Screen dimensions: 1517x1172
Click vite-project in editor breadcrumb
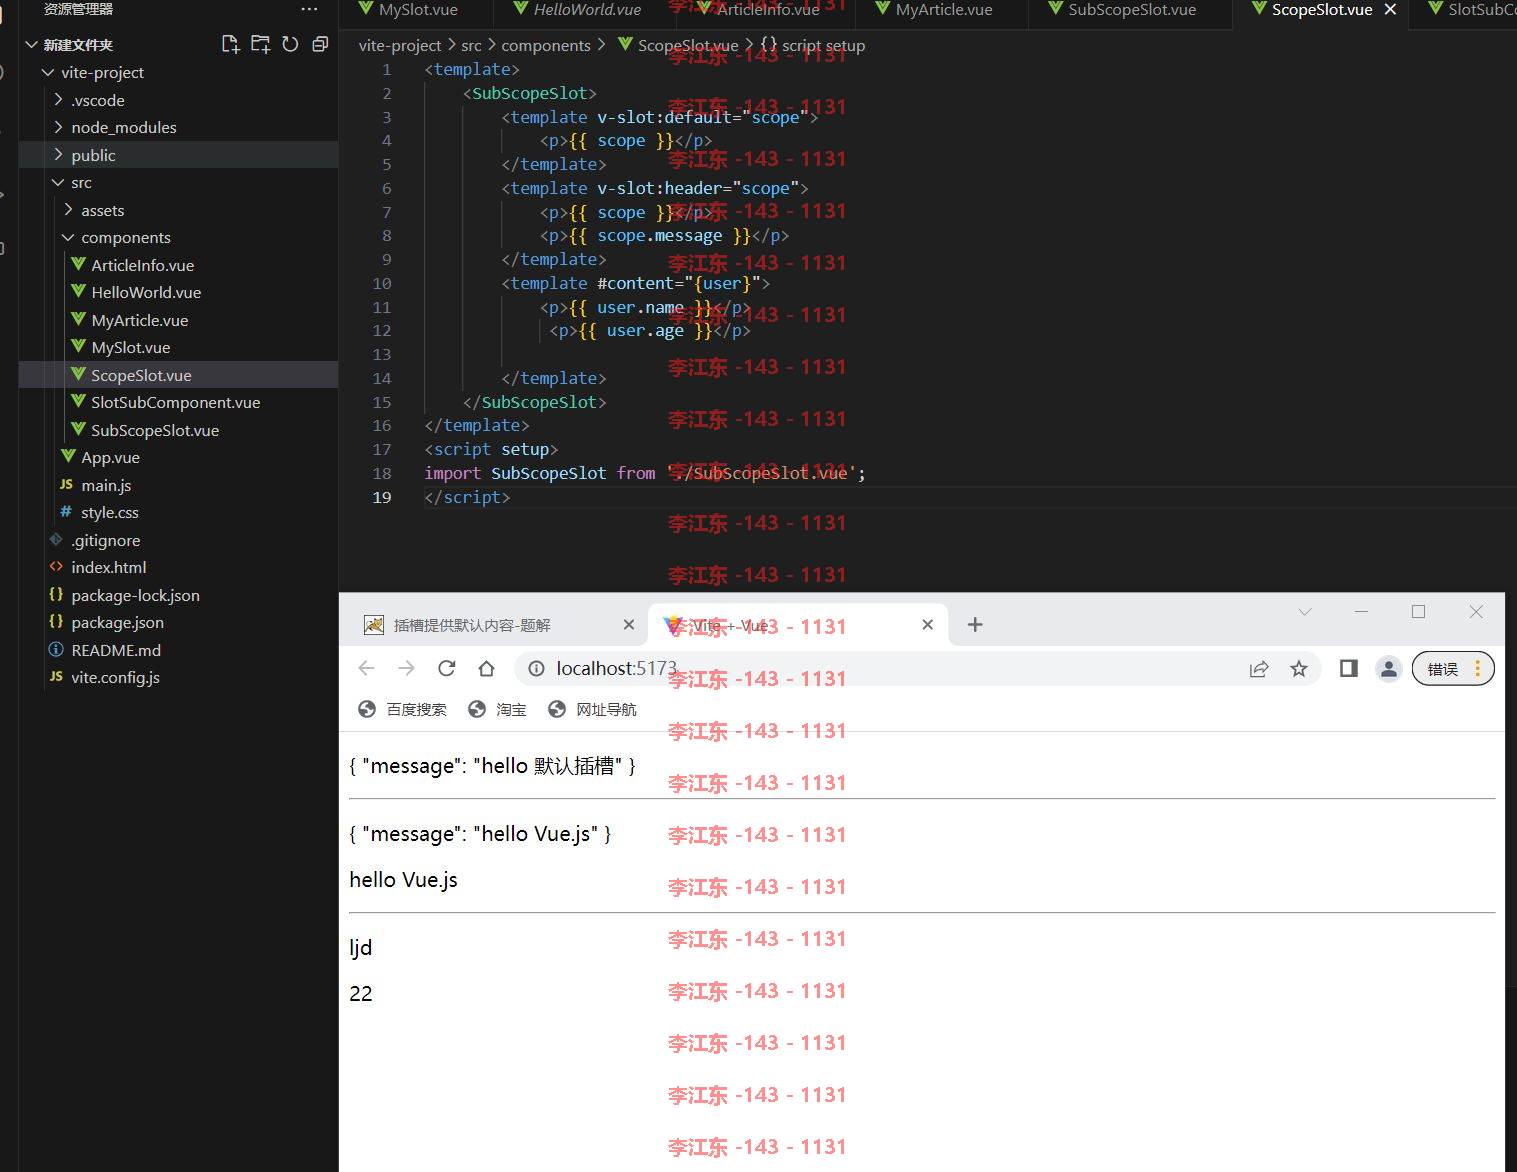(x=400, y=45)
